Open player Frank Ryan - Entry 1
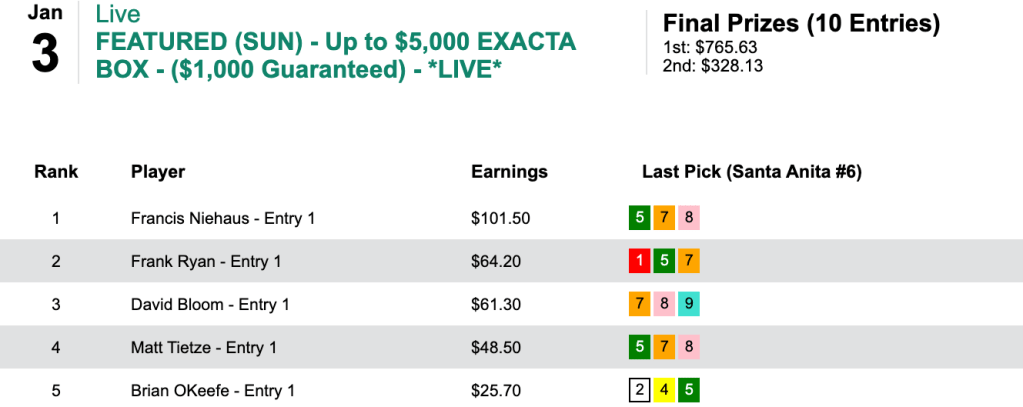 pos(206,262)
